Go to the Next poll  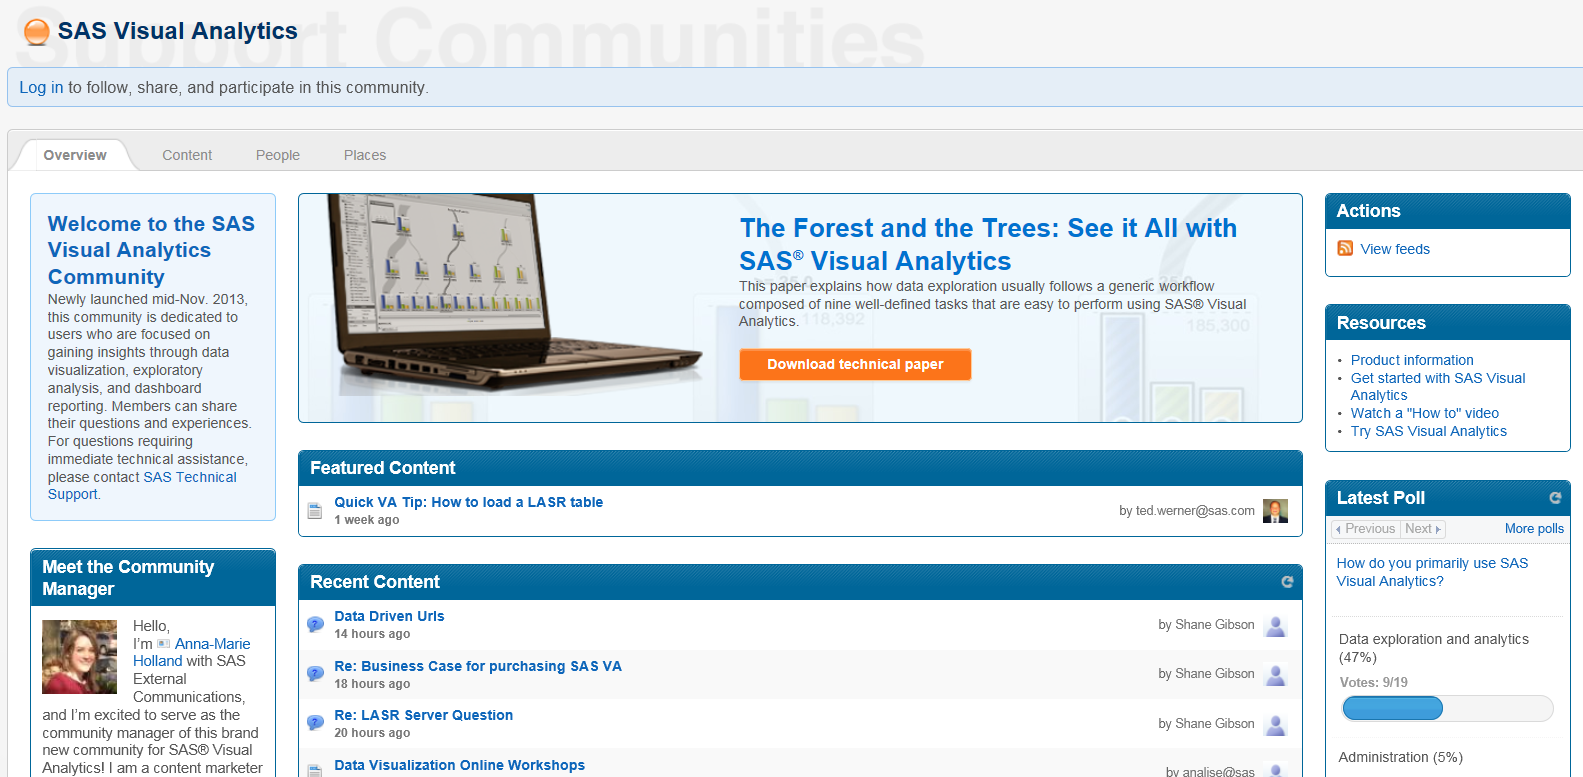(1422, 529)
